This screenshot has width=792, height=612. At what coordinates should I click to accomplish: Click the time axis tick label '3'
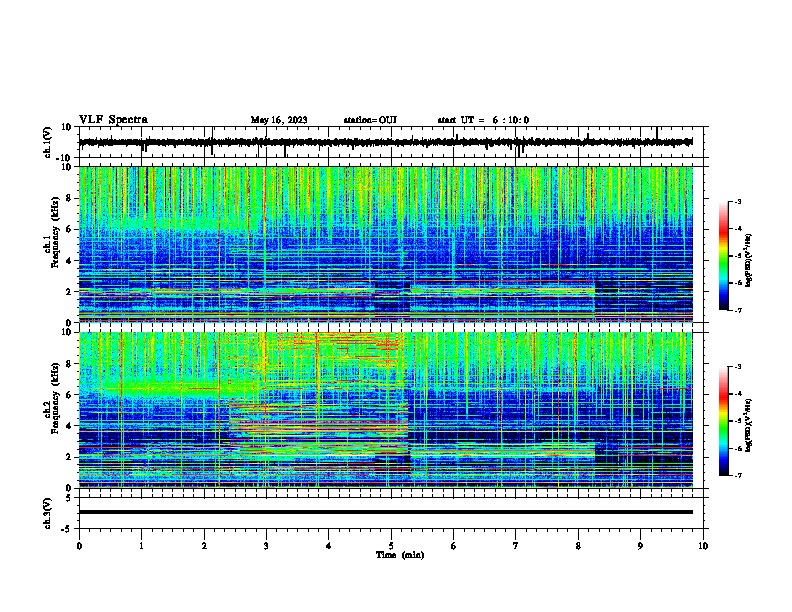point(266,546)
